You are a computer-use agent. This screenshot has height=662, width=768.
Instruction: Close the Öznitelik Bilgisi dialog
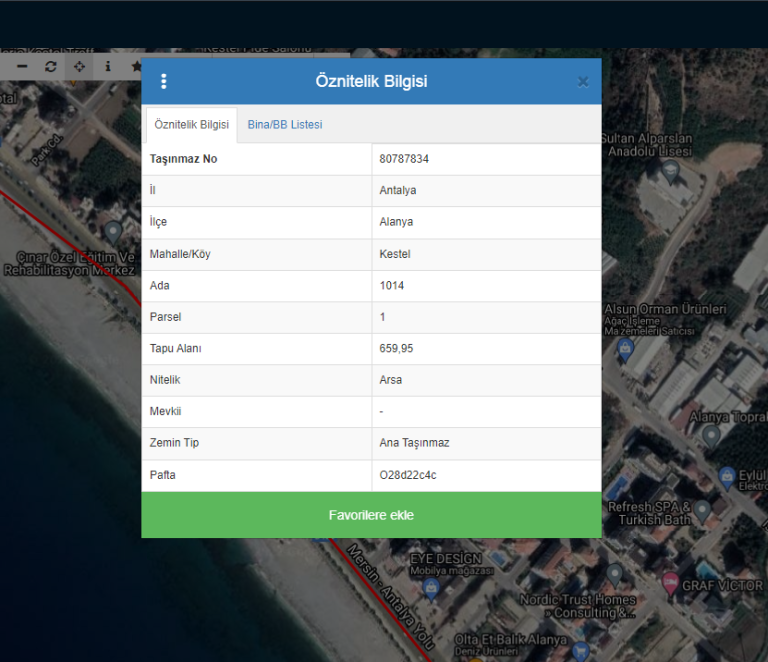583,82
